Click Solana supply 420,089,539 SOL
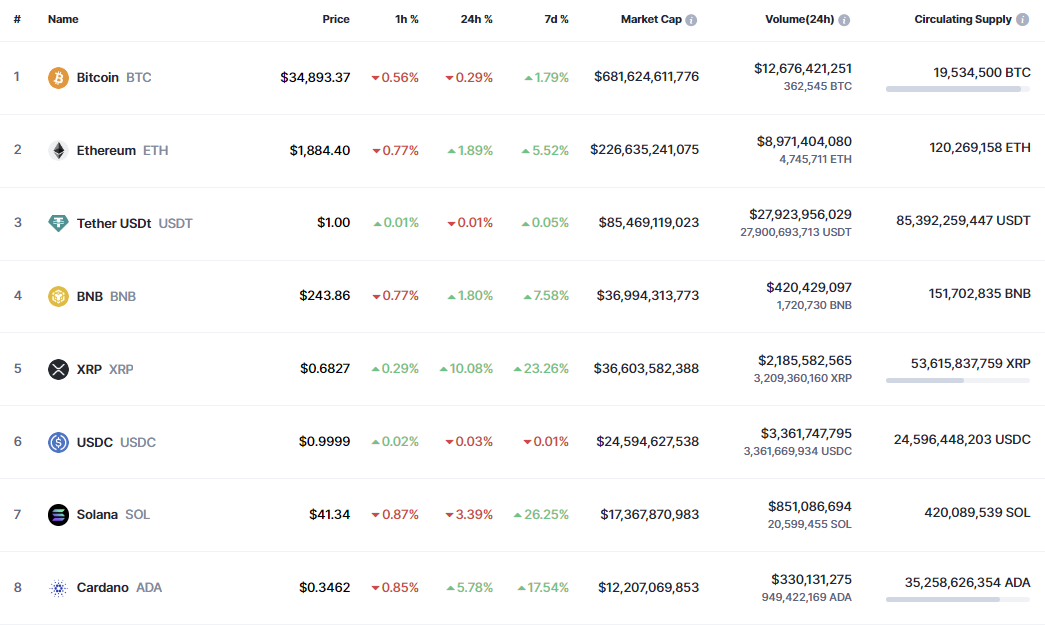The image size is (1045, 625). tap(977, 513)
